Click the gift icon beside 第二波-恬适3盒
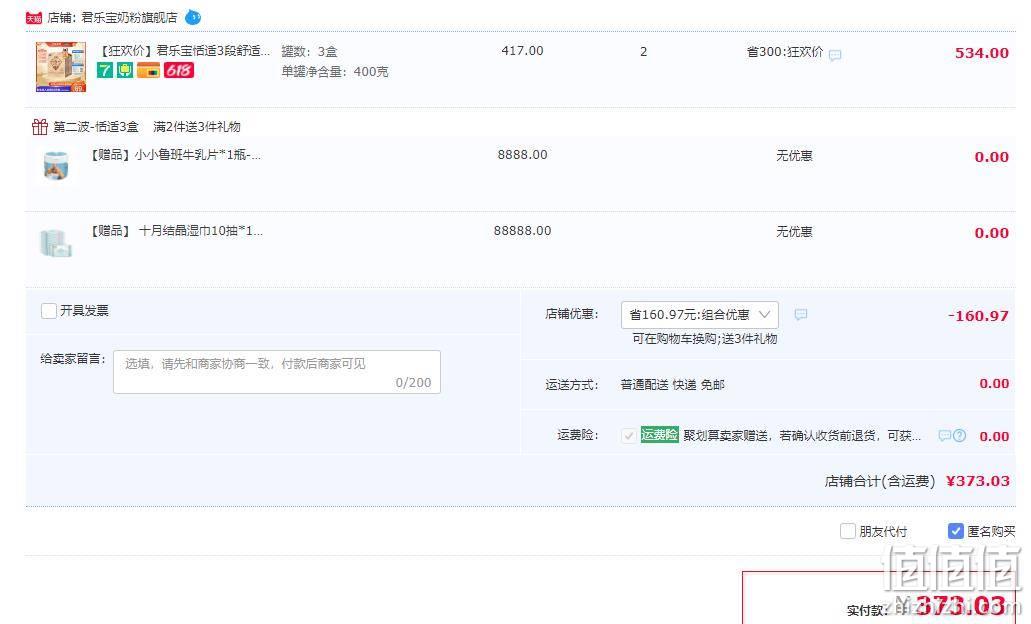This screenshot has width=1031, height=624. (x=40, y=126)
